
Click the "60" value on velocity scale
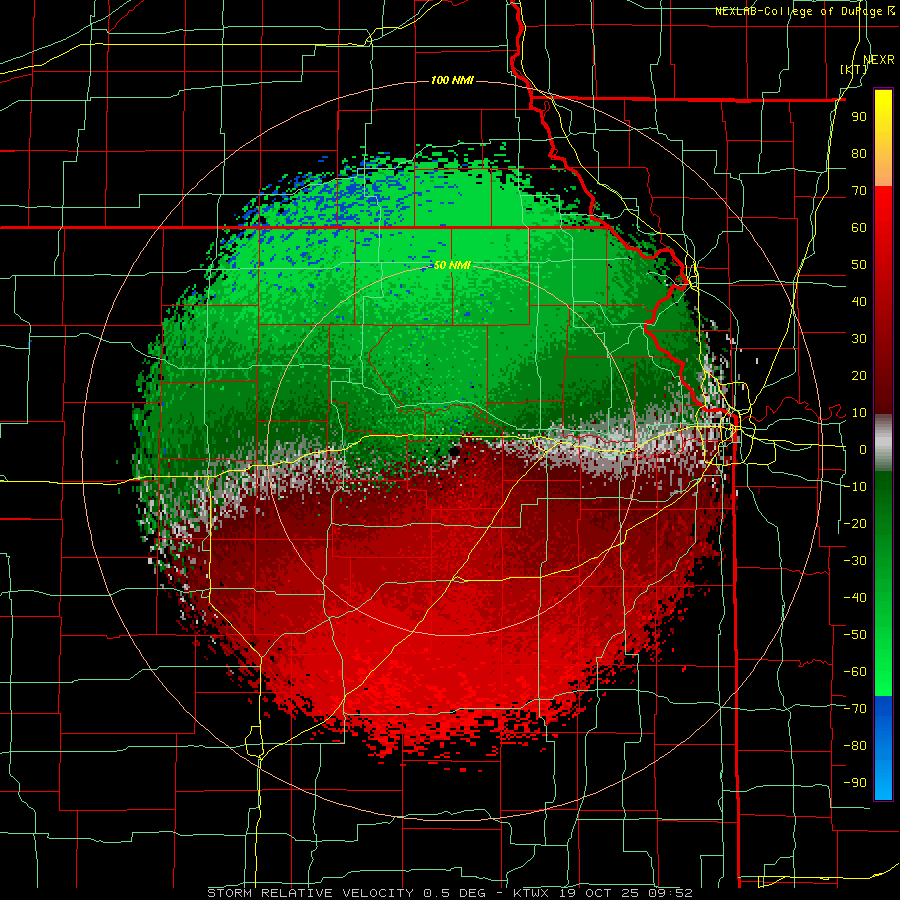pyautogui.click(x=859, y=228)
